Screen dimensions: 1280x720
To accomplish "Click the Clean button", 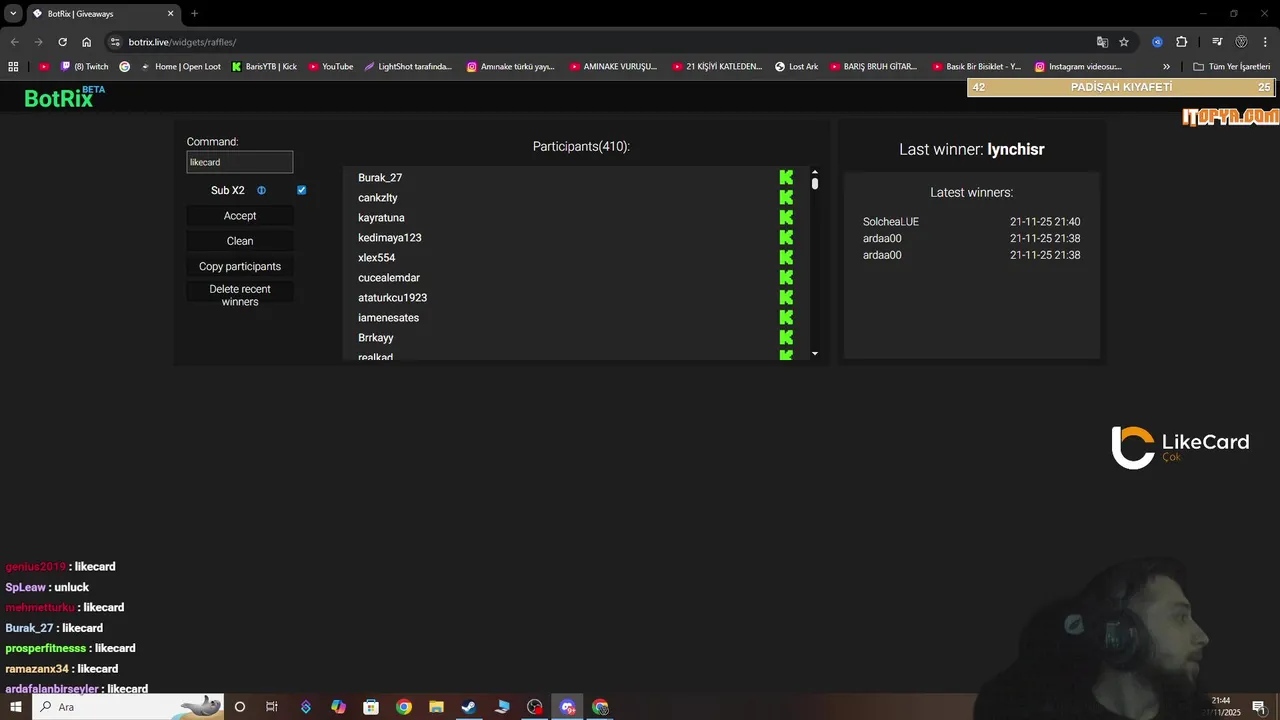I will coord(240,241).
